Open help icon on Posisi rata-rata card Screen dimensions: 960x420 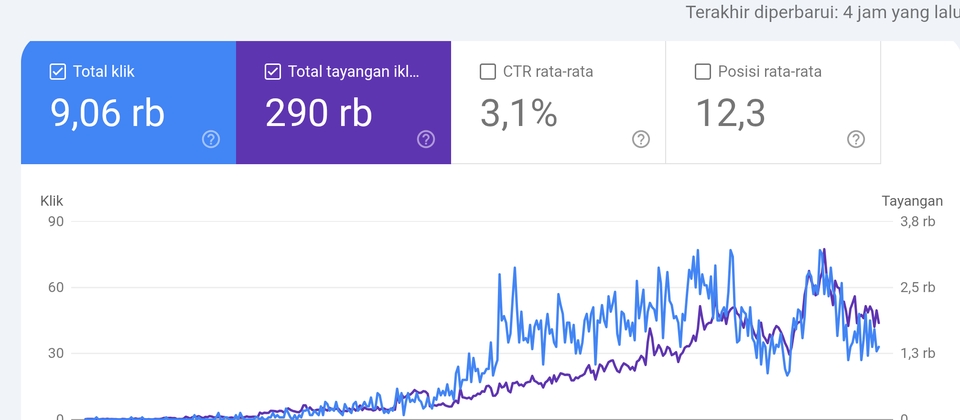click(855, 140)
